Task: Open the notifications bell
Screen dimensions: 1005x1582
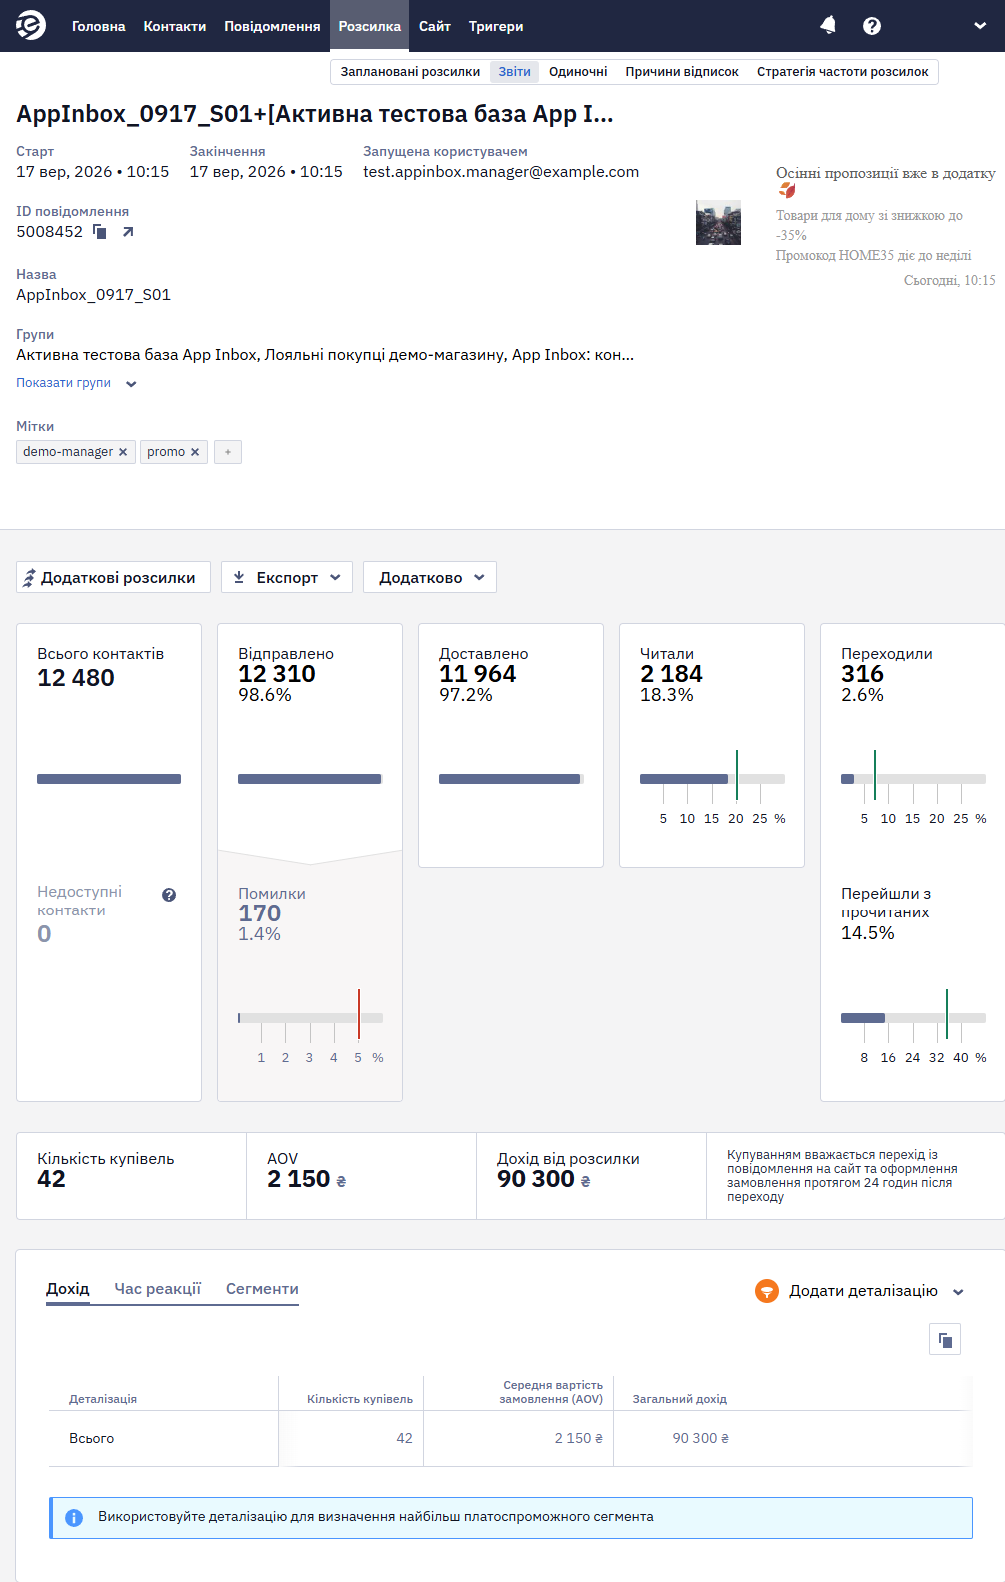Action: tap(828, 26)
